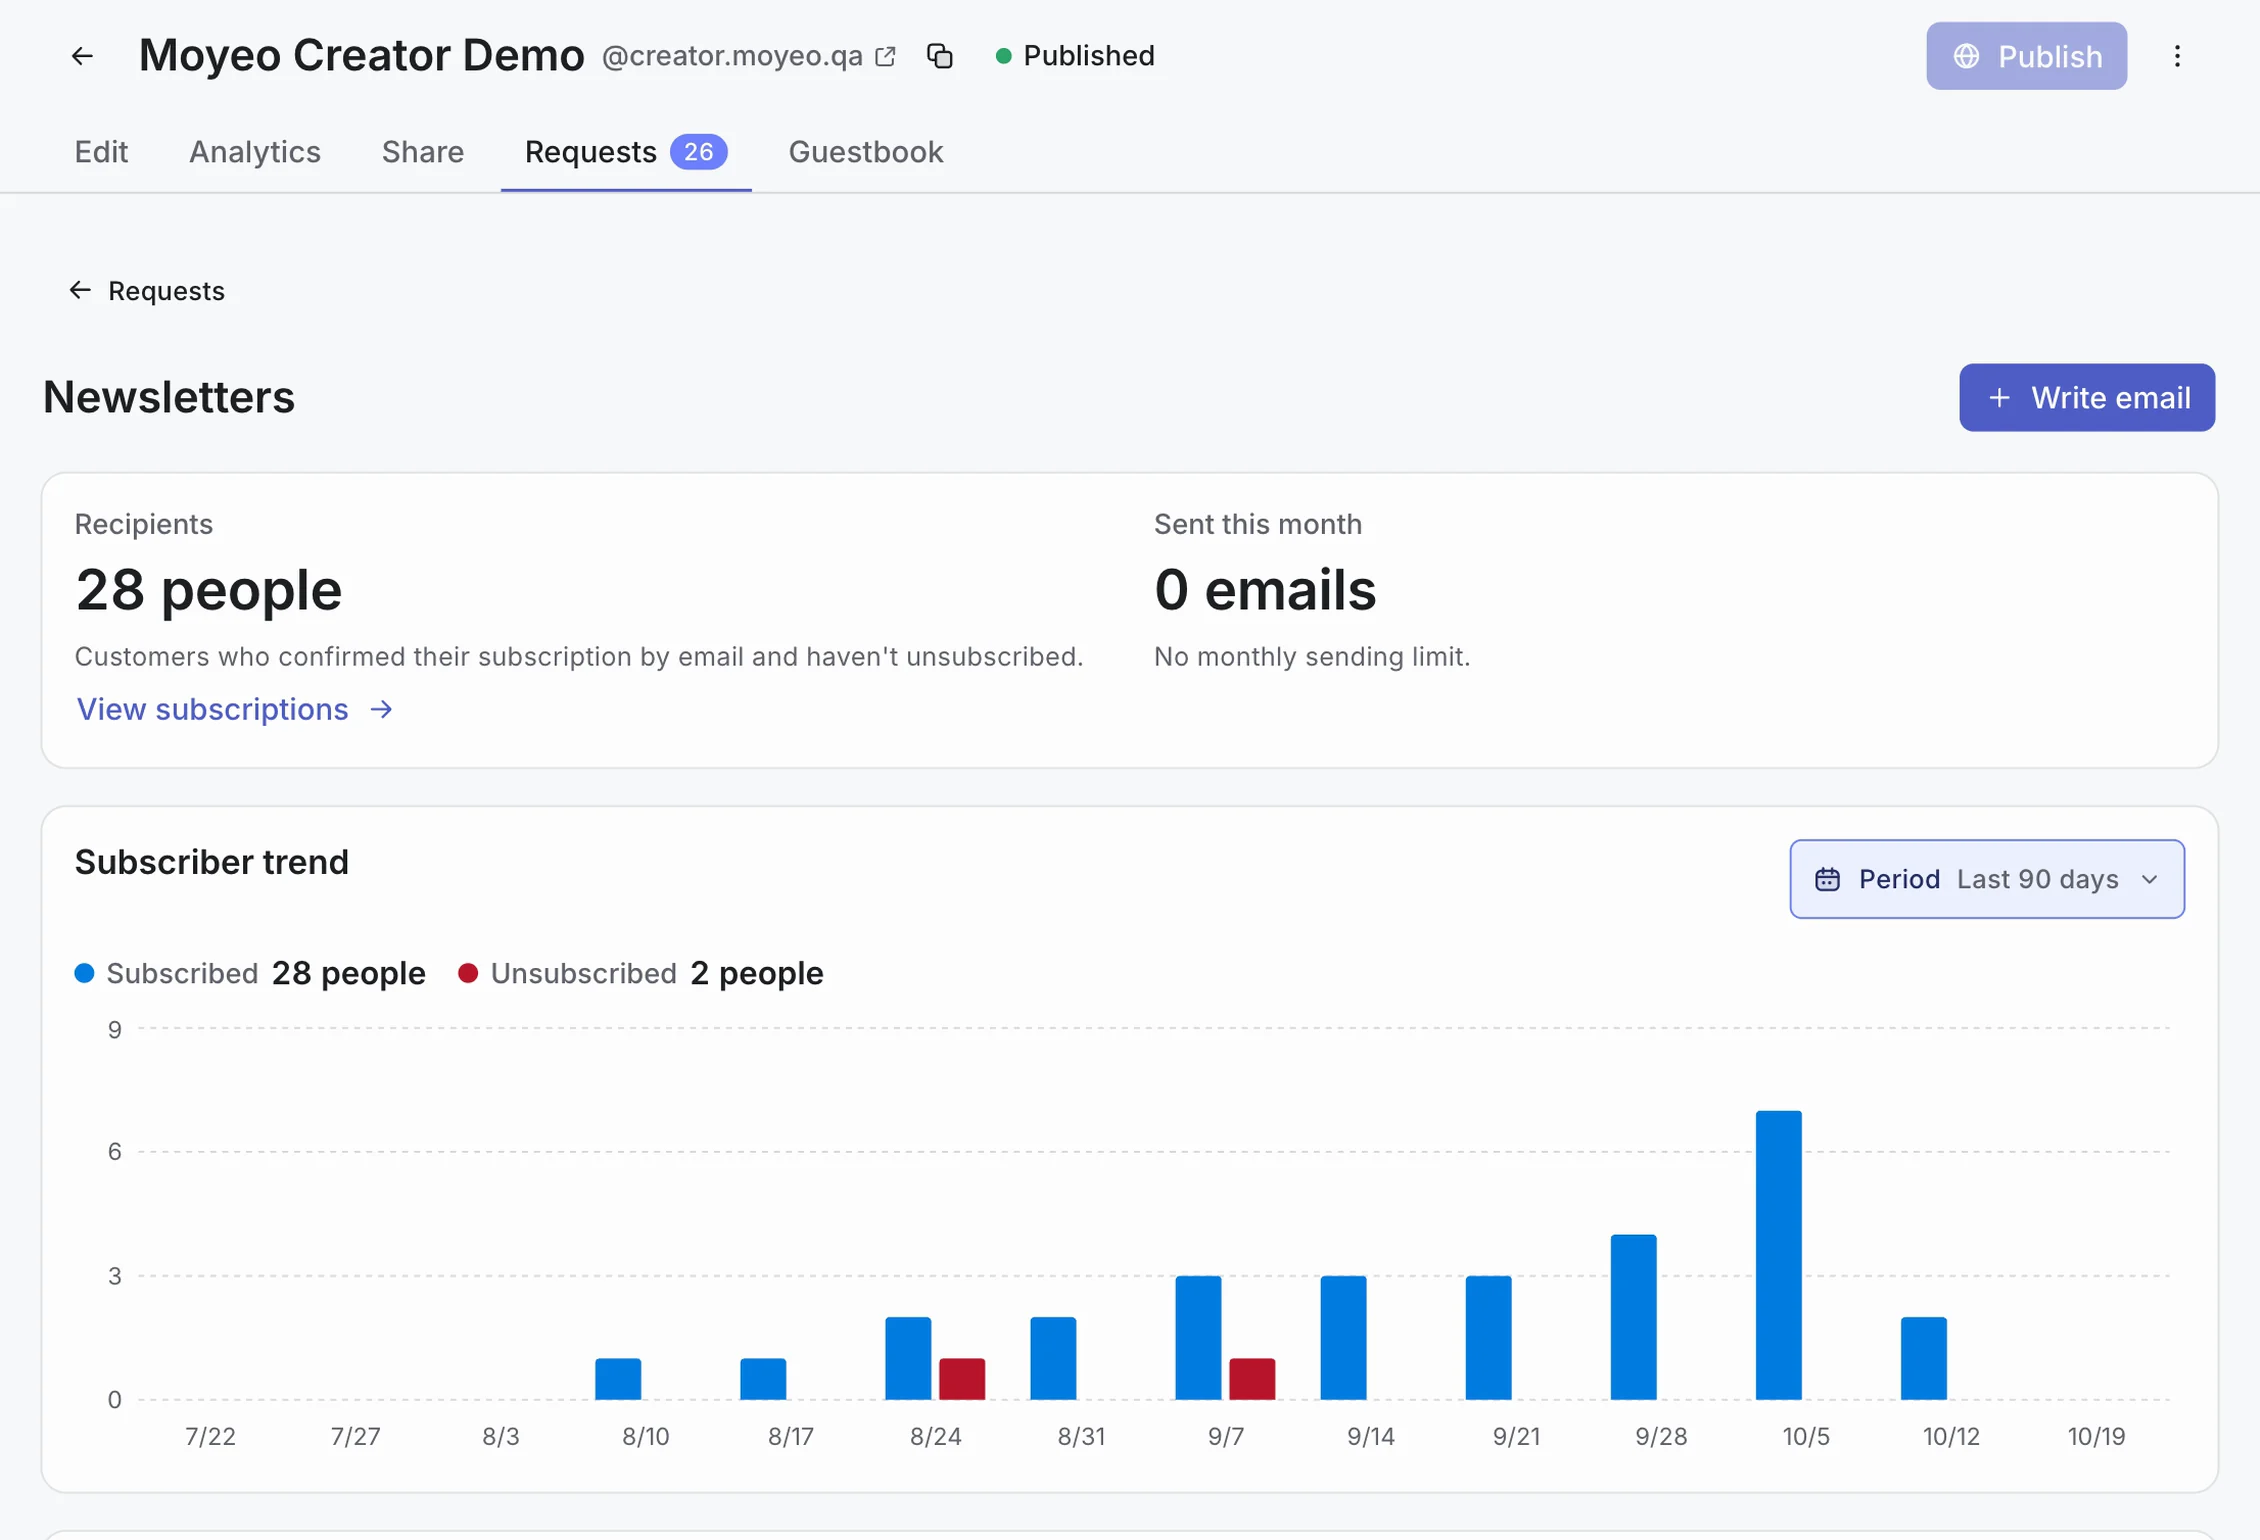Click the tallest blue bar near 10/5

pyautogui.click(x=1779, y=1255)
